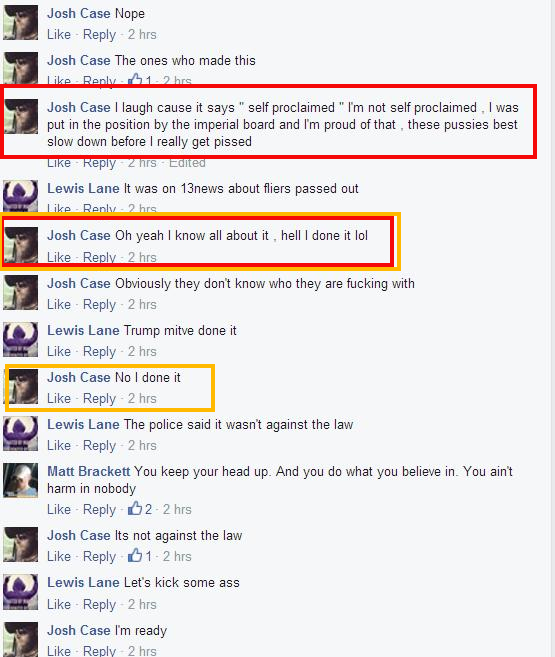Open Josh Case avatar beside "I'm ready" comment
The image size is (555, 657).
21,639
